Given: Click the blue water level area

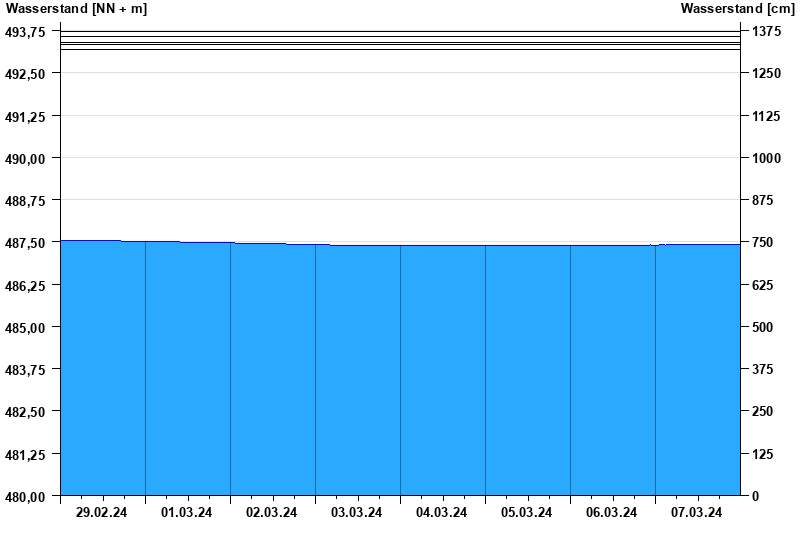Looking at the screenshot, I should (x=400, y=370).
